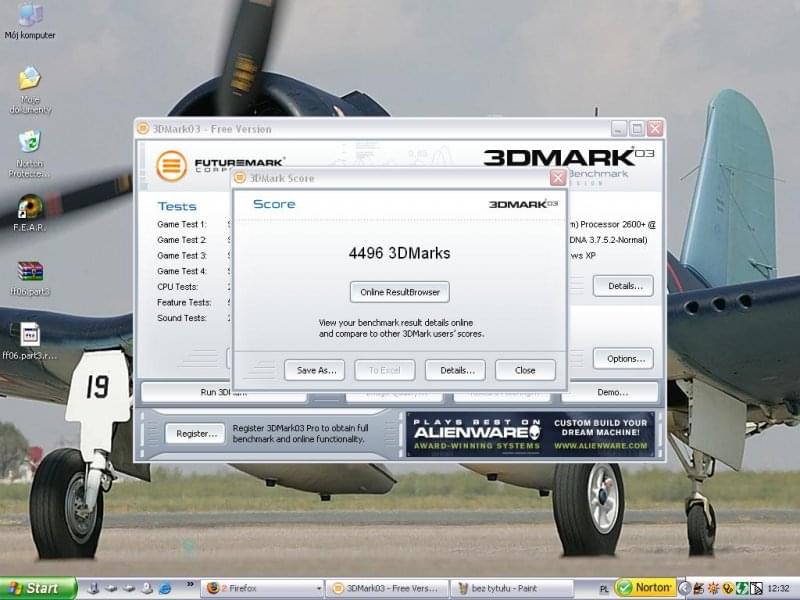Open the Mój komputer desktop icon

(x=30, y=16)
